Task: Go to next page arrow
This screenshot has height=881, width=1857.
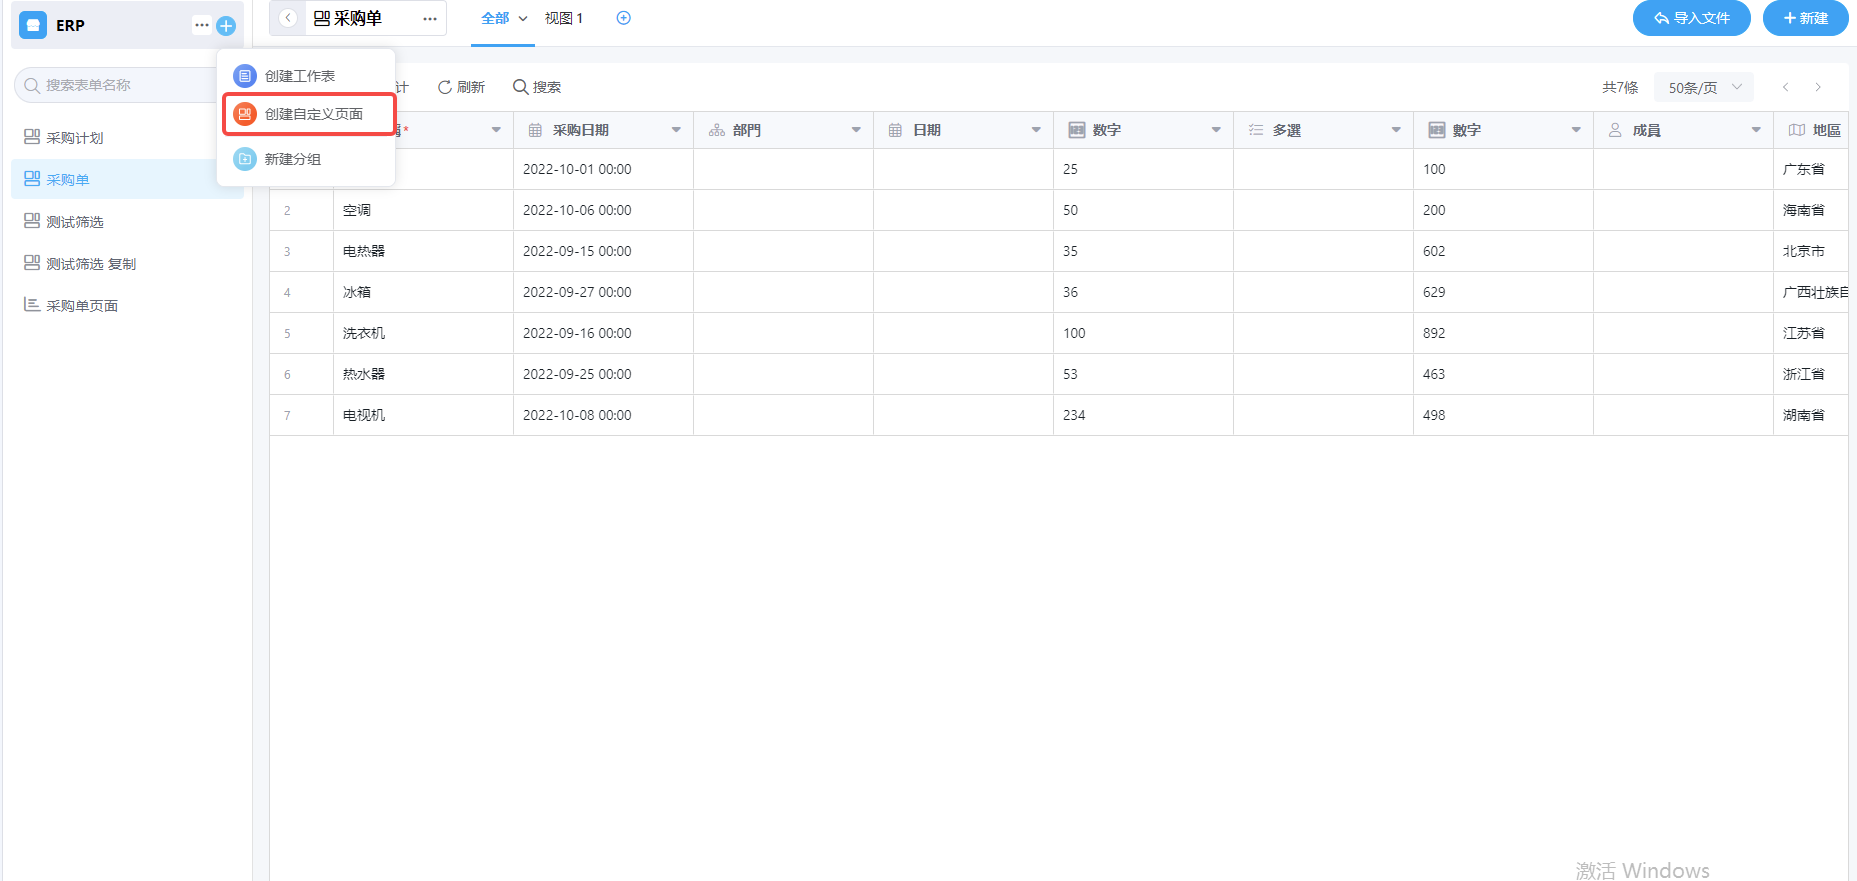Action: point(1818,87)
